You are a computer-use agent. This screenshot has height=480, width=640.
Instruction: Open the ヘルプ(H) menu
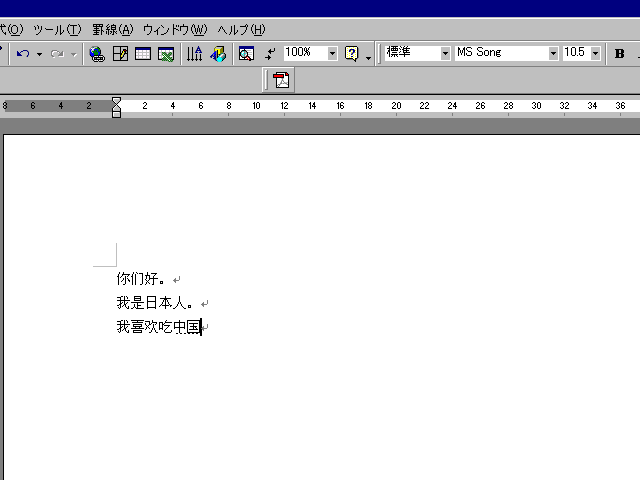point(241,30)
